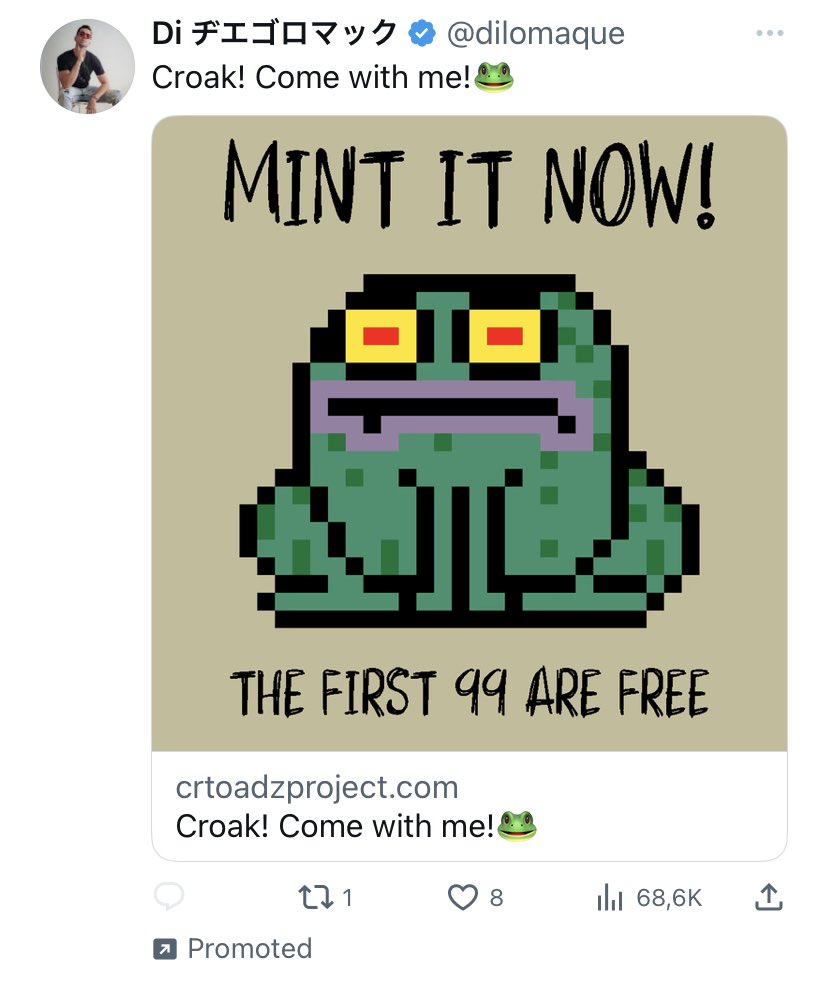Click the "Promoted" label text

click(x=249, y=948)
